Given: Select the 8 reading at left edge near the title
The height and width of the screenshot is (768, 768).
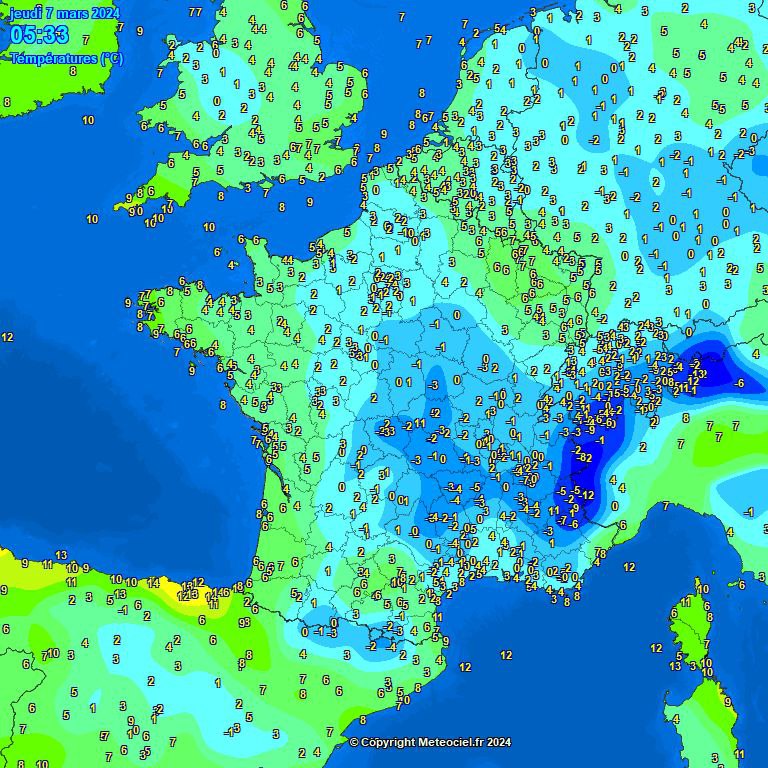Looking at the screenshot, I should pyautogui.click(x=7, y=102).
